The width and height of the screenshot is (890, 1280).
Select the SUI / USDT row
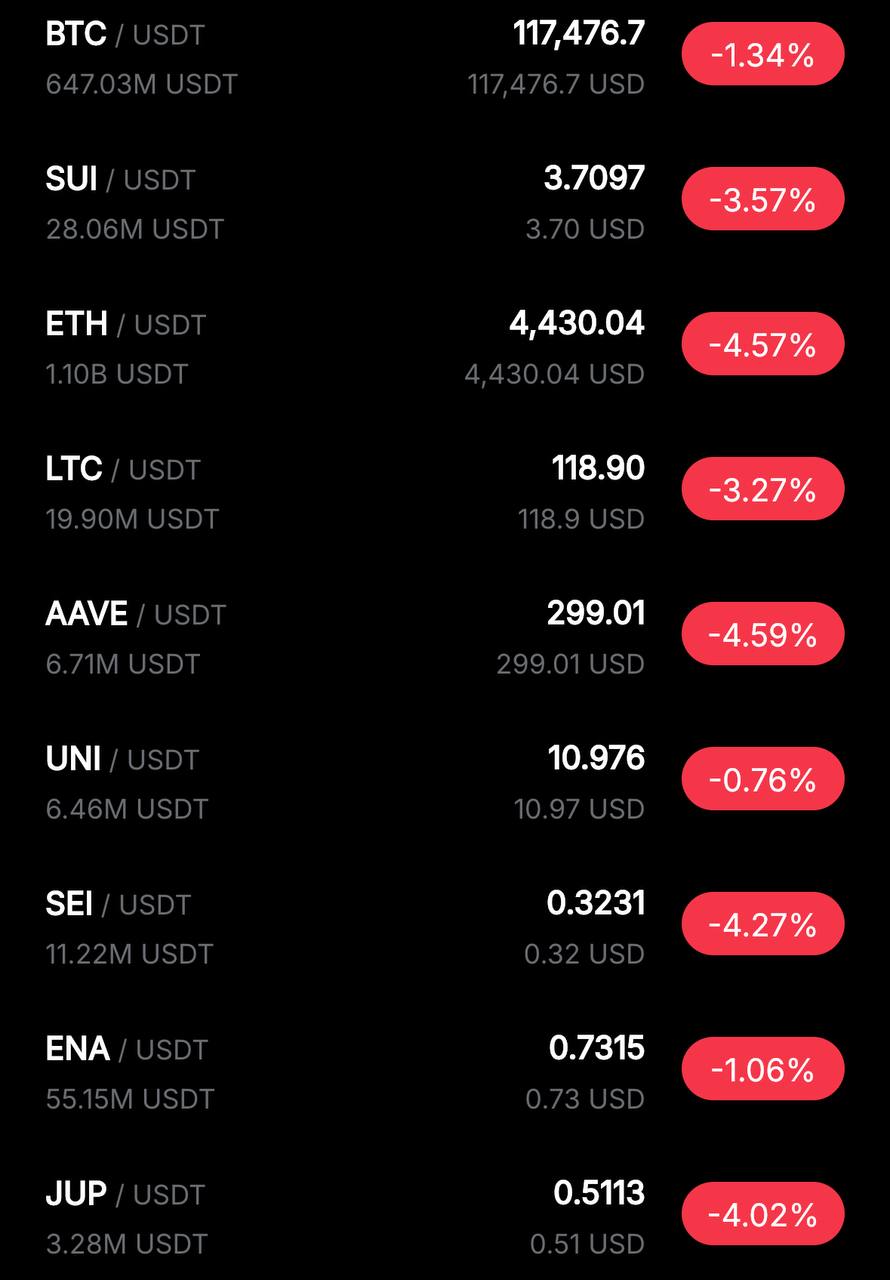point(445,203)
